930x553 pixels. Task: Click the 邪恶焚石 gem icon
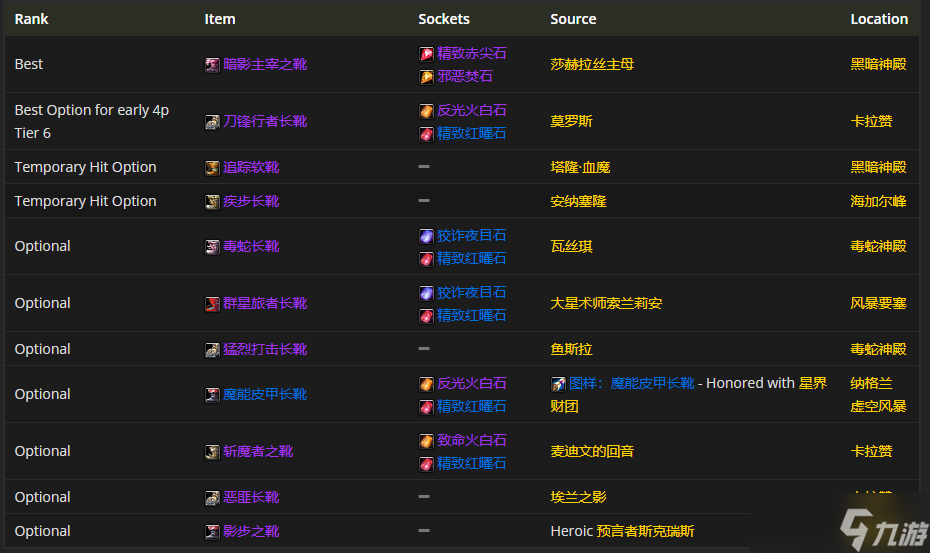pyautogui.click(x=426, y=77)
